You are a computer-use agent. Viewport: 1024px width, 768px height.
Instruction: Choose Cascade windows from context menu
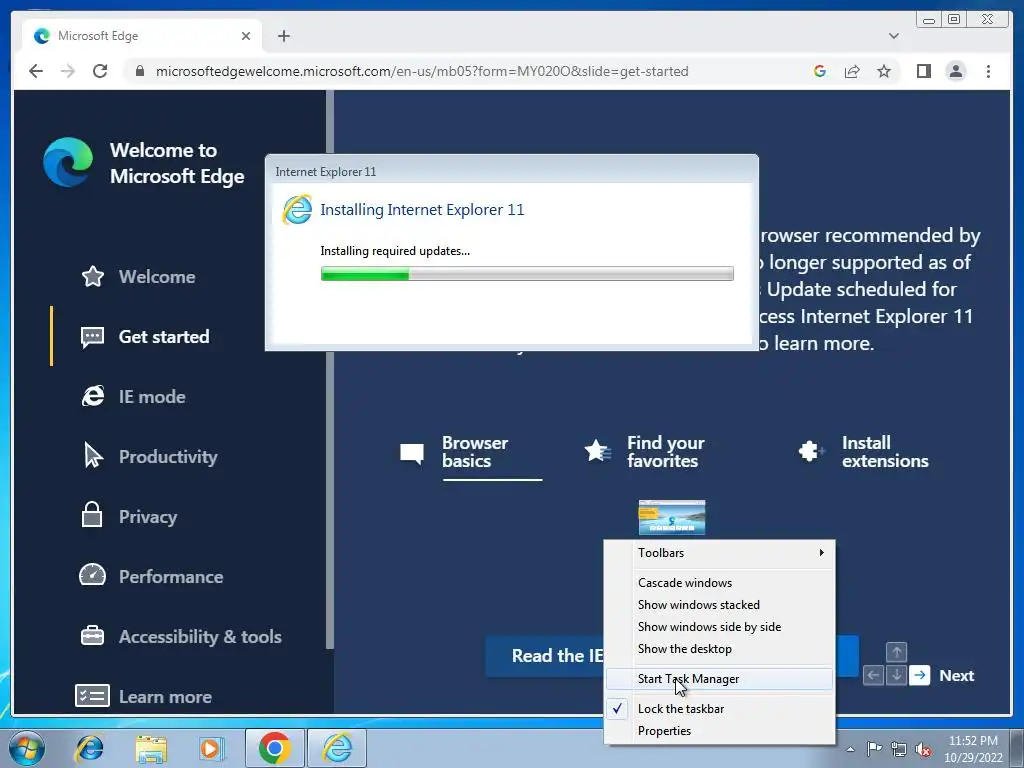tap(720, 583)
